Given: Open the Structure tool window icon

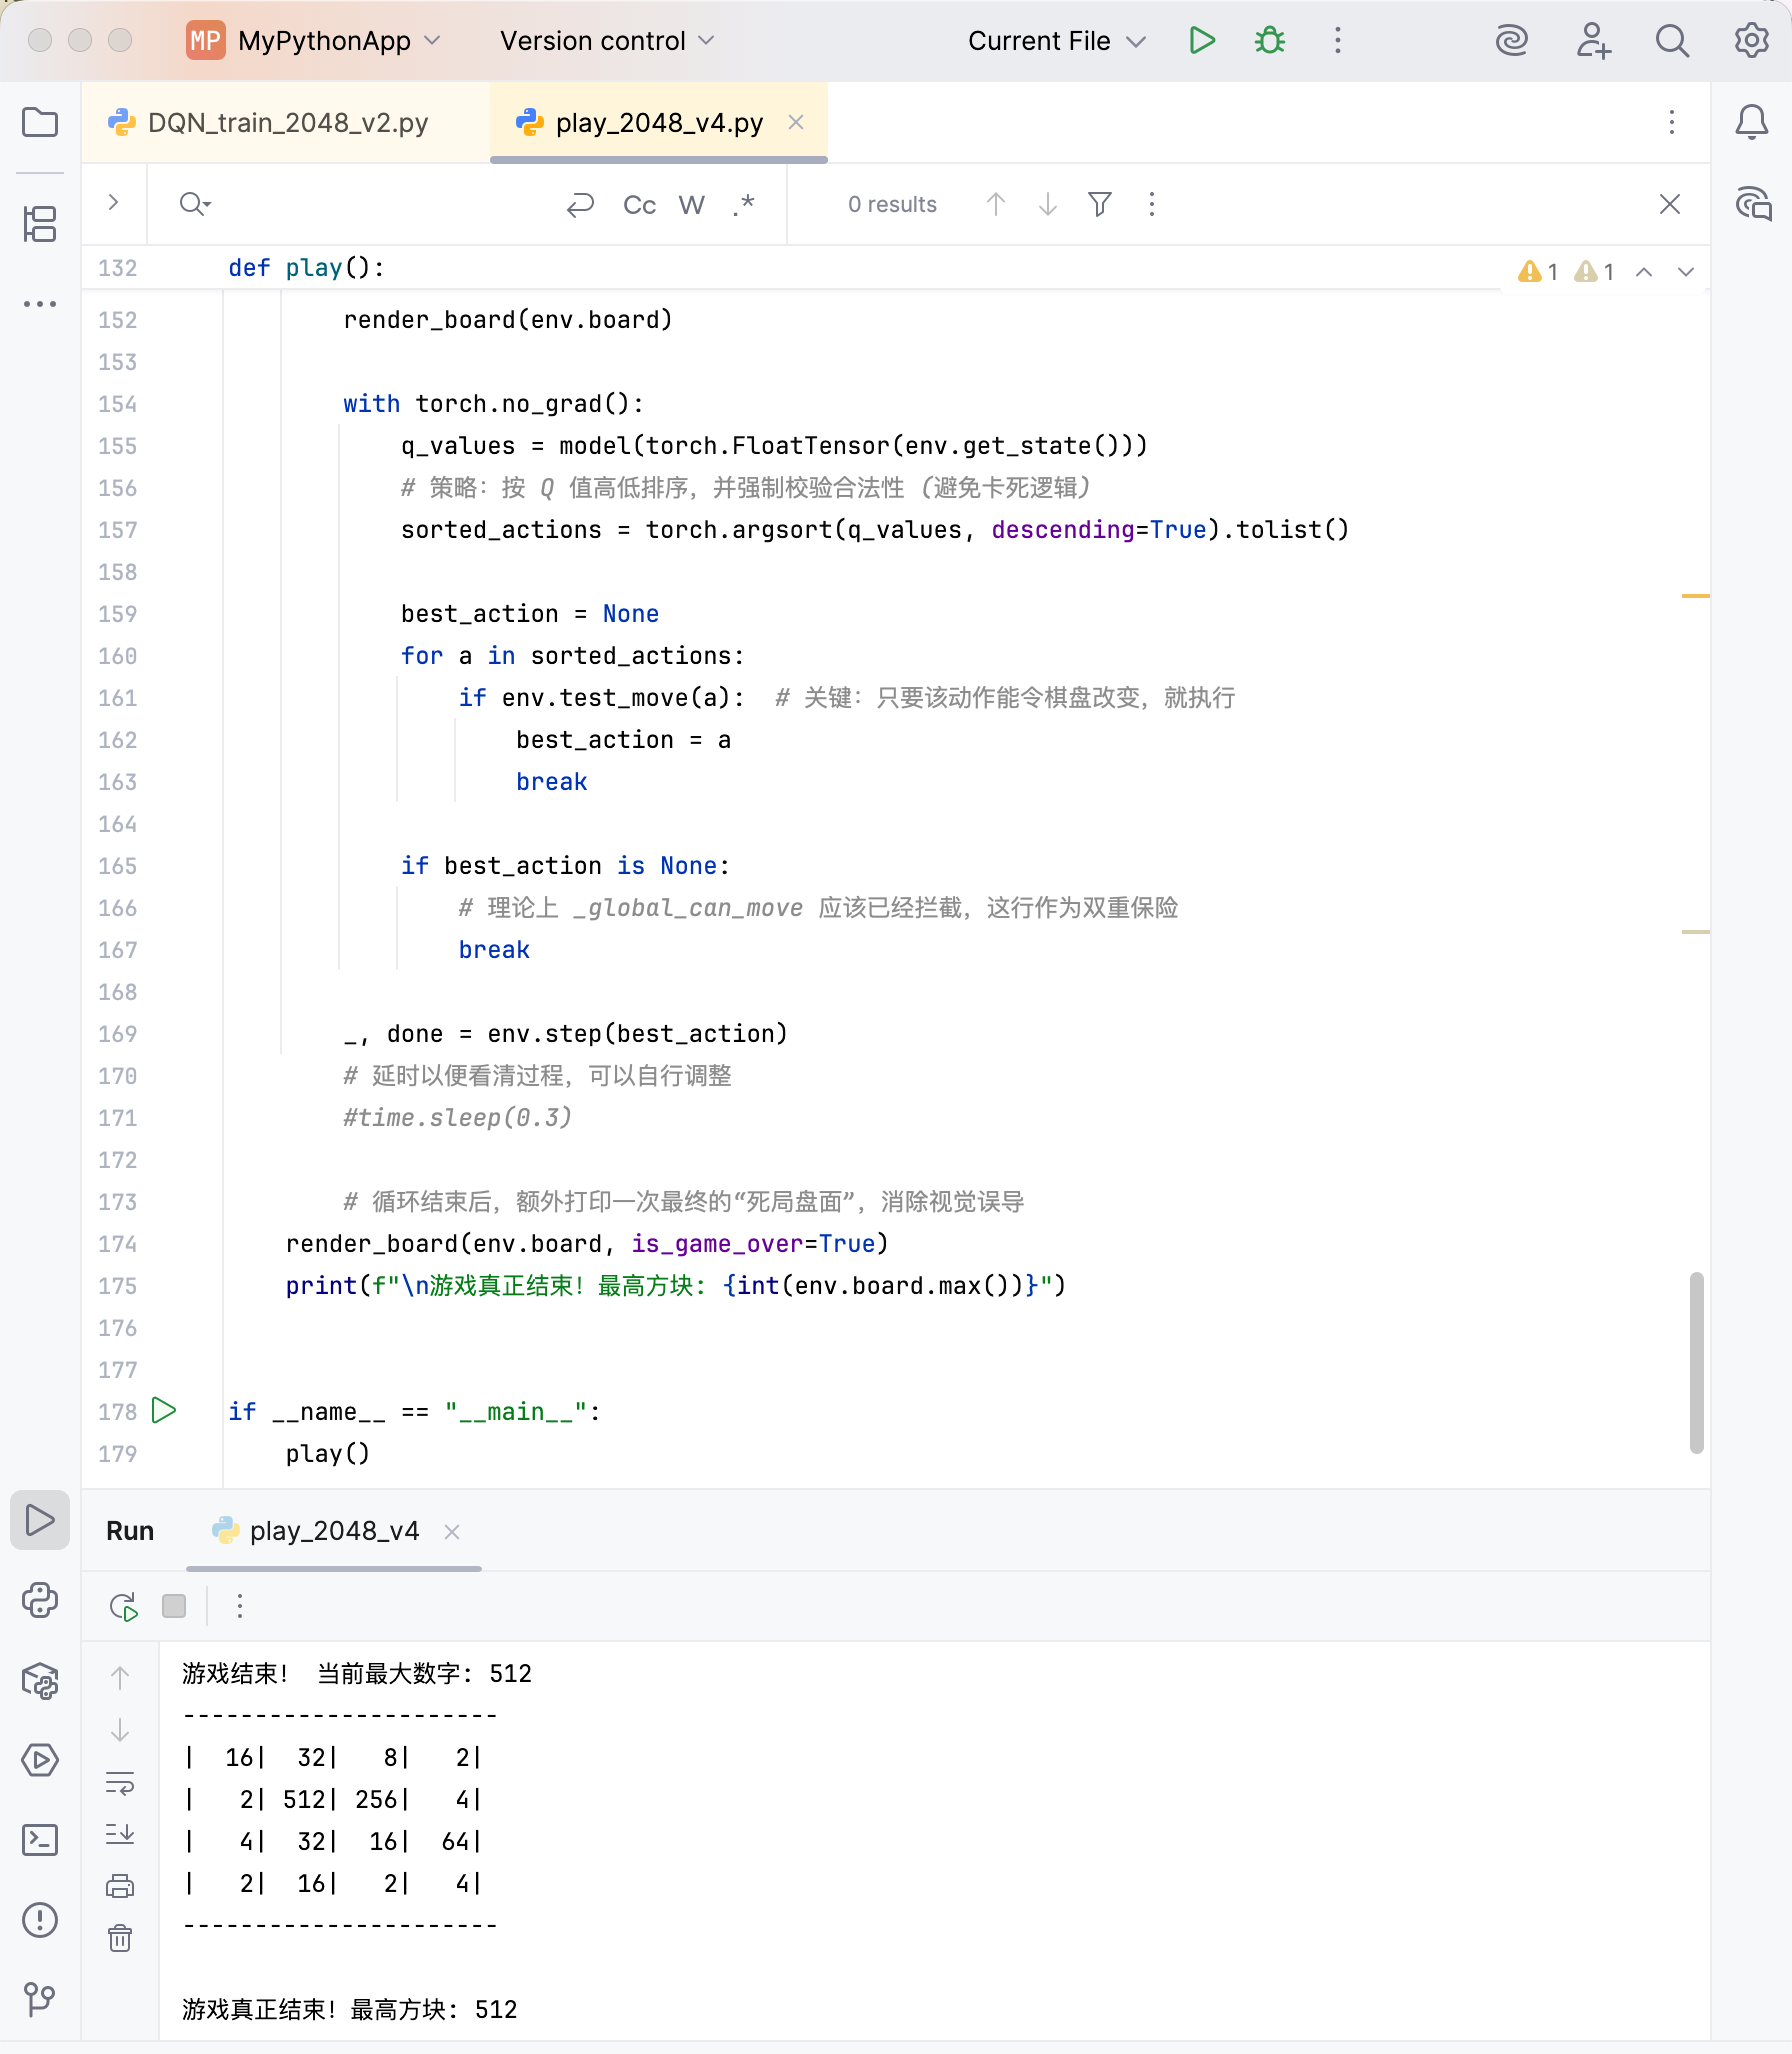Looking at the screenshot, I should tap(40, 223).
